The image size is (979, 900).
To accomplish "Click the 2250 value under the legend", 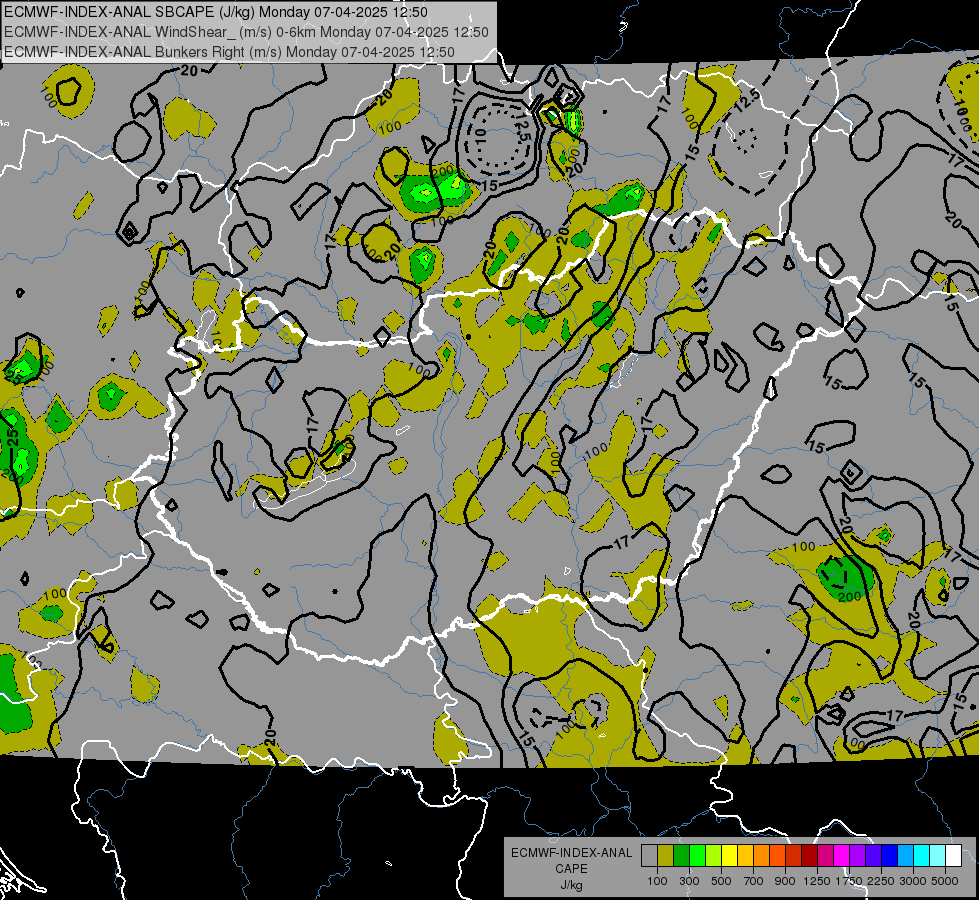I will pos(880,881).
